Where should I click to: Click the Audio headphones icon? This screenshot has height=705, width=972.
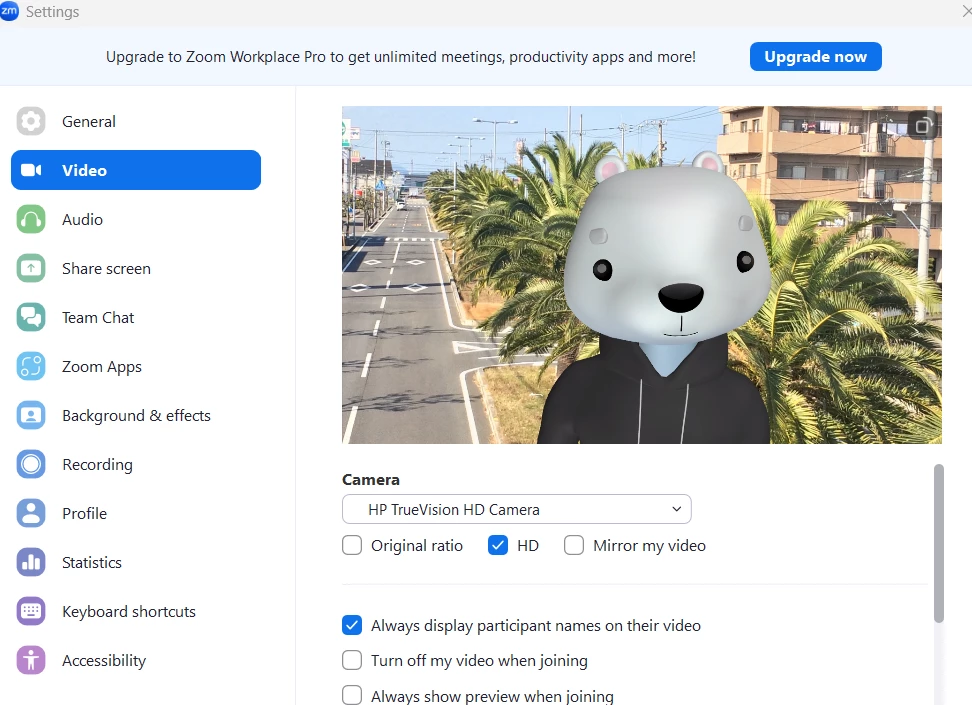31,219
